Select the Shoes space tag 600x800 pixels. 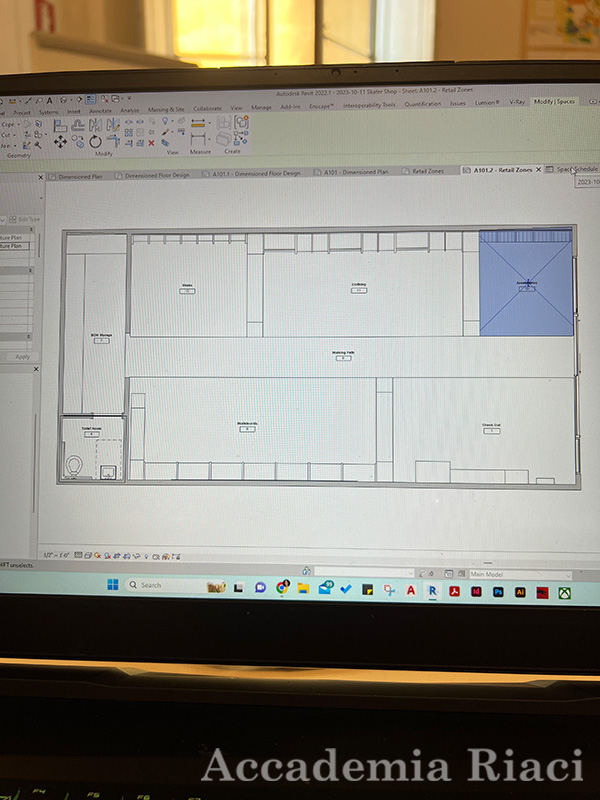pos(187,288)
